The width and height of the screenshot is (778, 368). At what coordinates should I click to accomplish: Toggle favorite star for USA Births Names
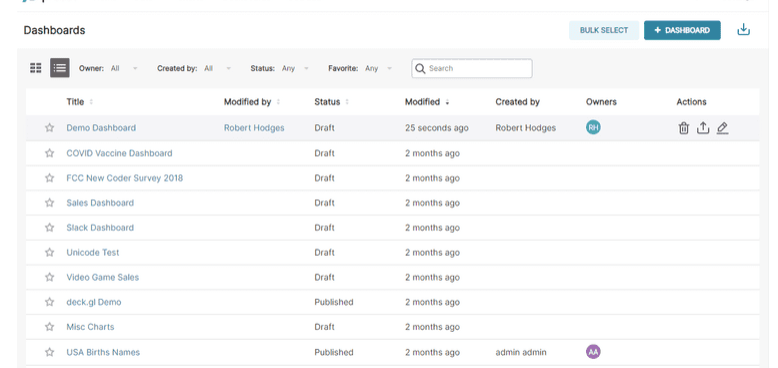click(49, 353)
